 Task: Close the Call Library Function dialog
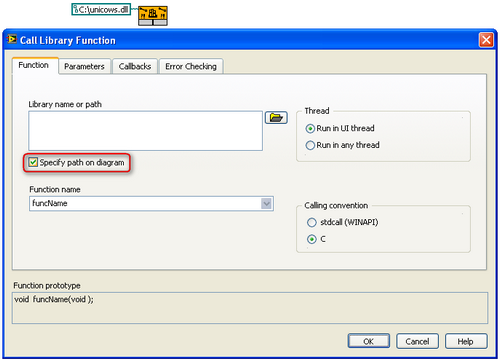(x=486, y=40)
